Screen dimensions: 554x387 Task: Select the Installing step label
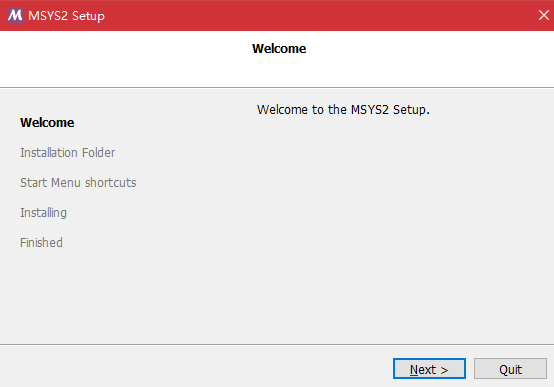click(x=43, y=213)
